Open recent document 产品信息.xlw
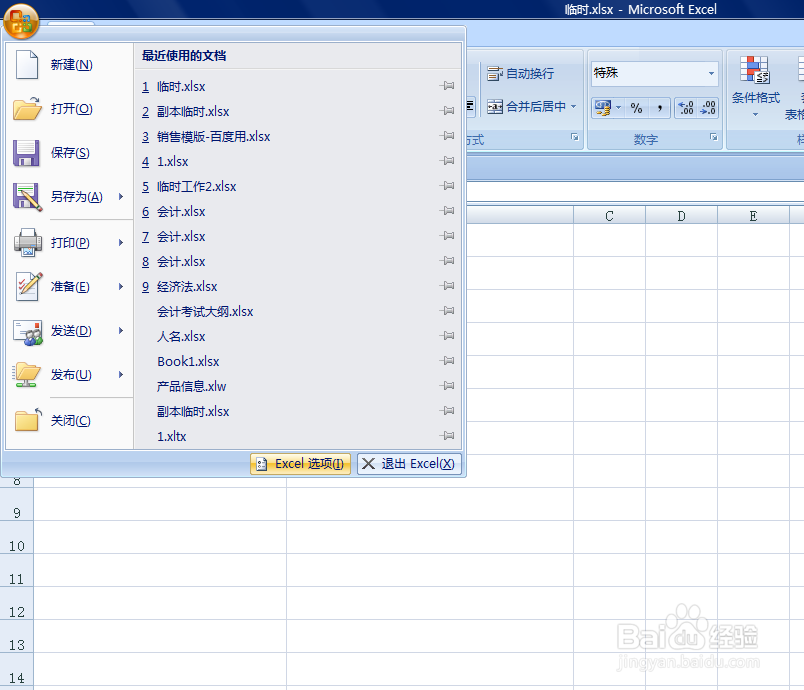This screenshot has height=690, width=804. pyautogui.click(x=191, y=387)
